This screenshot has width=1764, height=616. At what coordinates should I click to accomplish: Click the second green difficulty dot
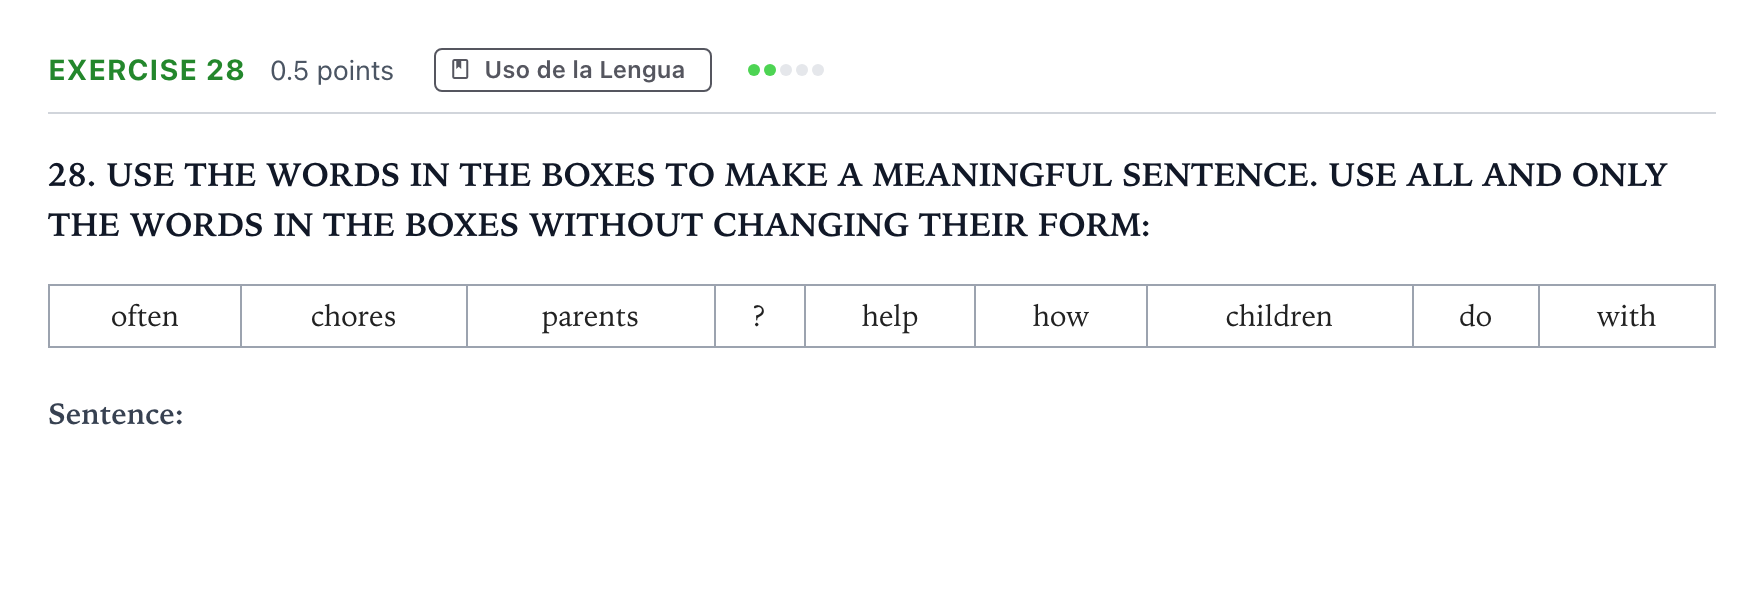[x=770, y=70]
